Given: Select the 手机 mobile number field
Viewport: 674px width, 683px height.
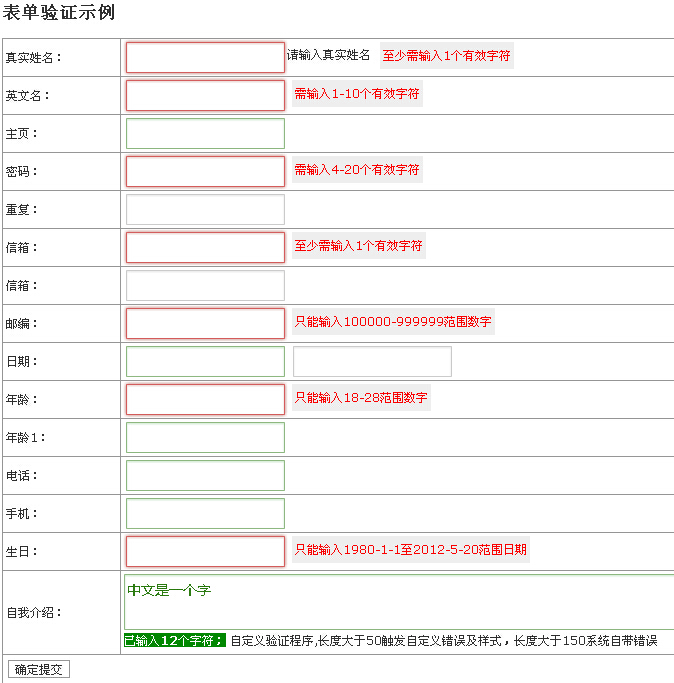Looking at the screenshot, I should [x=205, y=513].
